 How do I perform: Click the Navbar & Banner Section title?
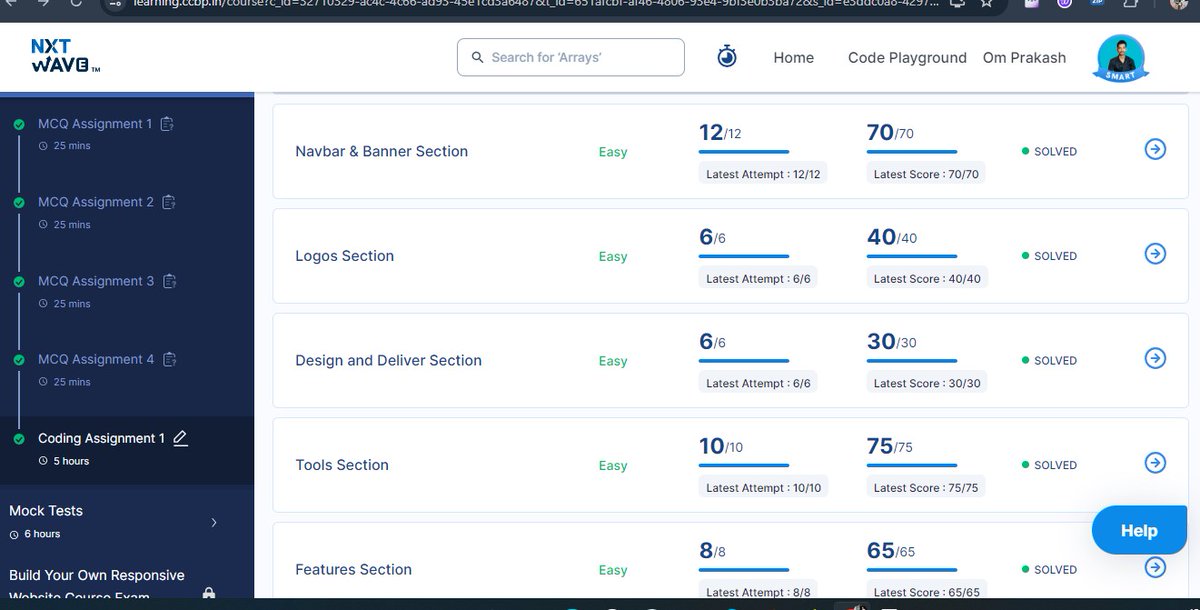pyautogui.click(x=381, y=151)
